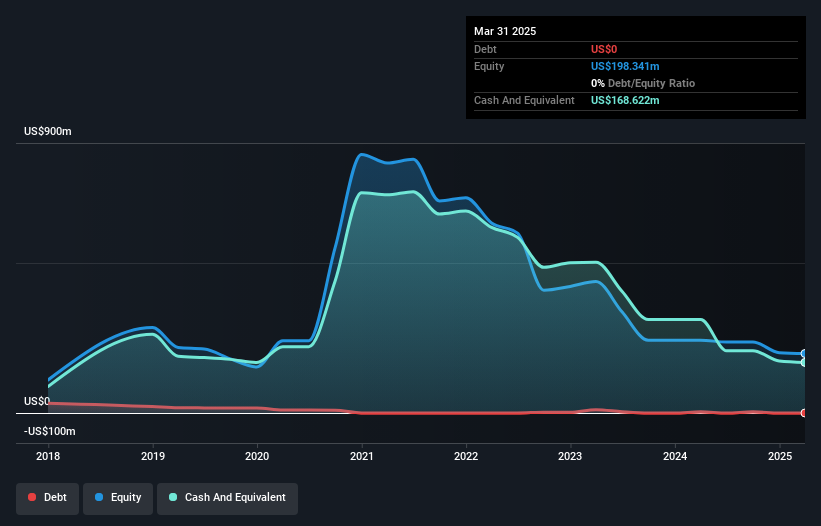Viewport: 821px width, 526px height.
Task: Click the red Debt legend dot
Action: pyautogui.click(x=32, y=497)
